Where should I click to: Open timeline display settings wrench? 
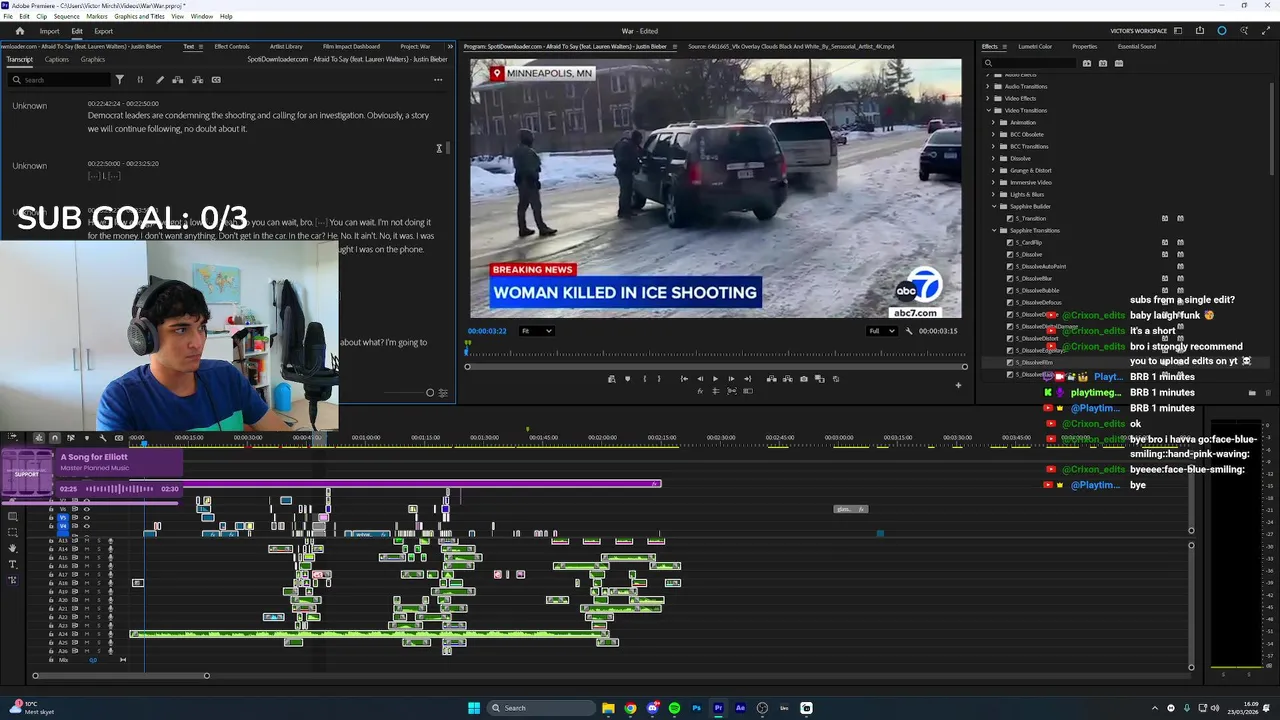tap(103, 437)
